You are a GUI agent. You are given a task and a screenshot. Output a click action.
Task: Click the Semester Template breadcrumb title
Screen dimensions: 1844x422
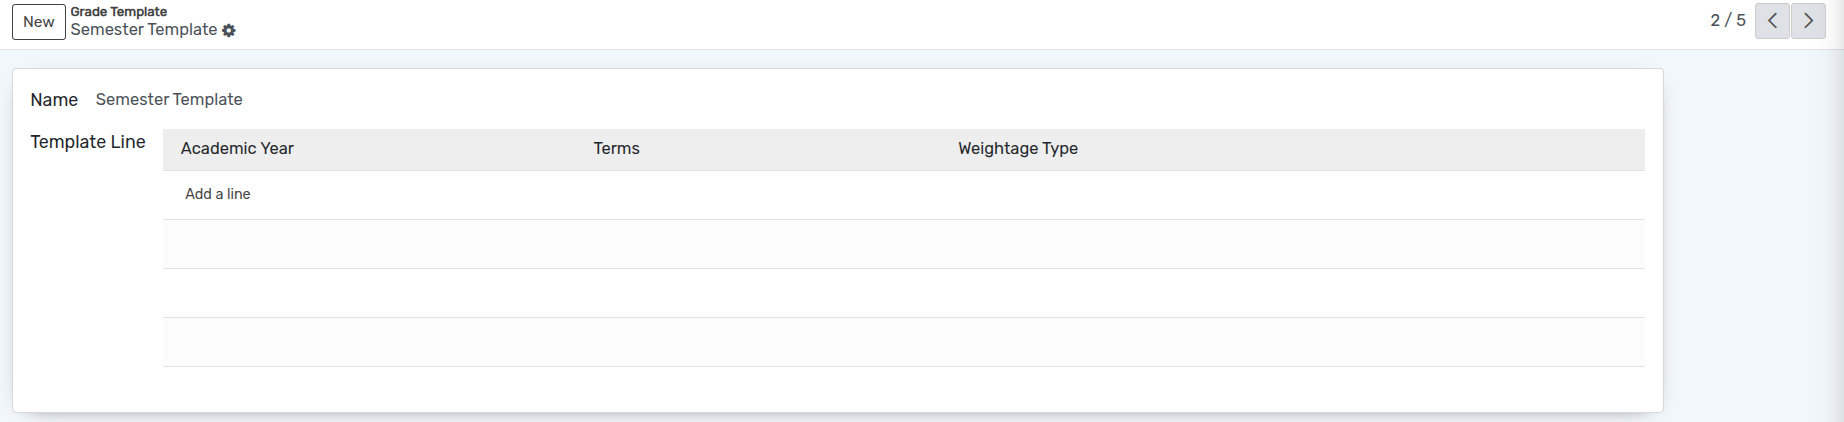pyautogui.click(x=144, y=30)
